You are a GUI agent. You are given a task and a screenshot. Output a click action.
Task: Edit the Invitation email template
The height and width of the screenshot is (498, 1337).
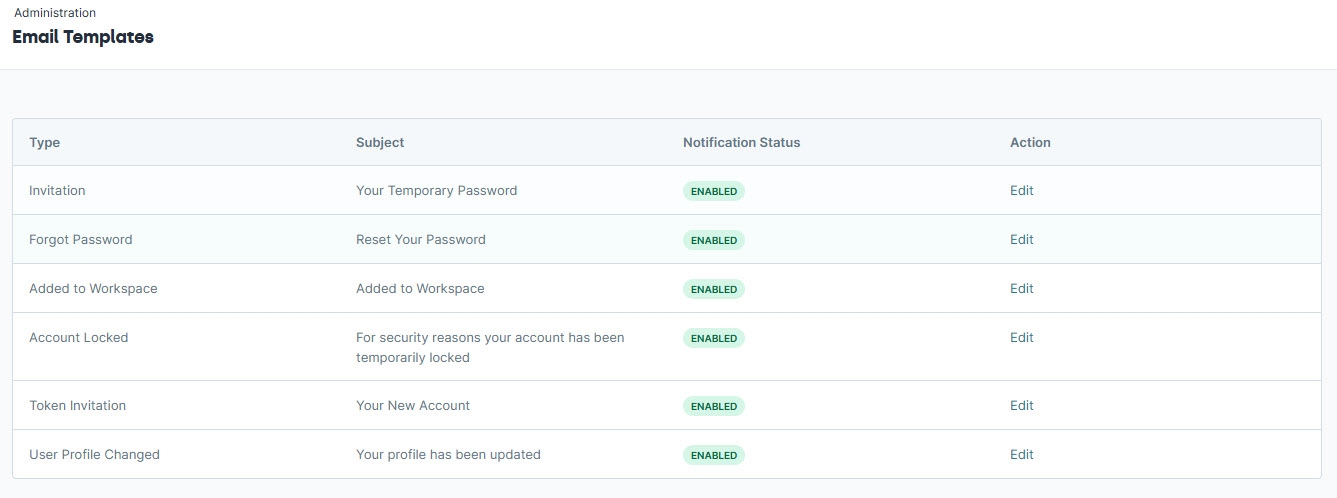click(x=1021, y=190)
